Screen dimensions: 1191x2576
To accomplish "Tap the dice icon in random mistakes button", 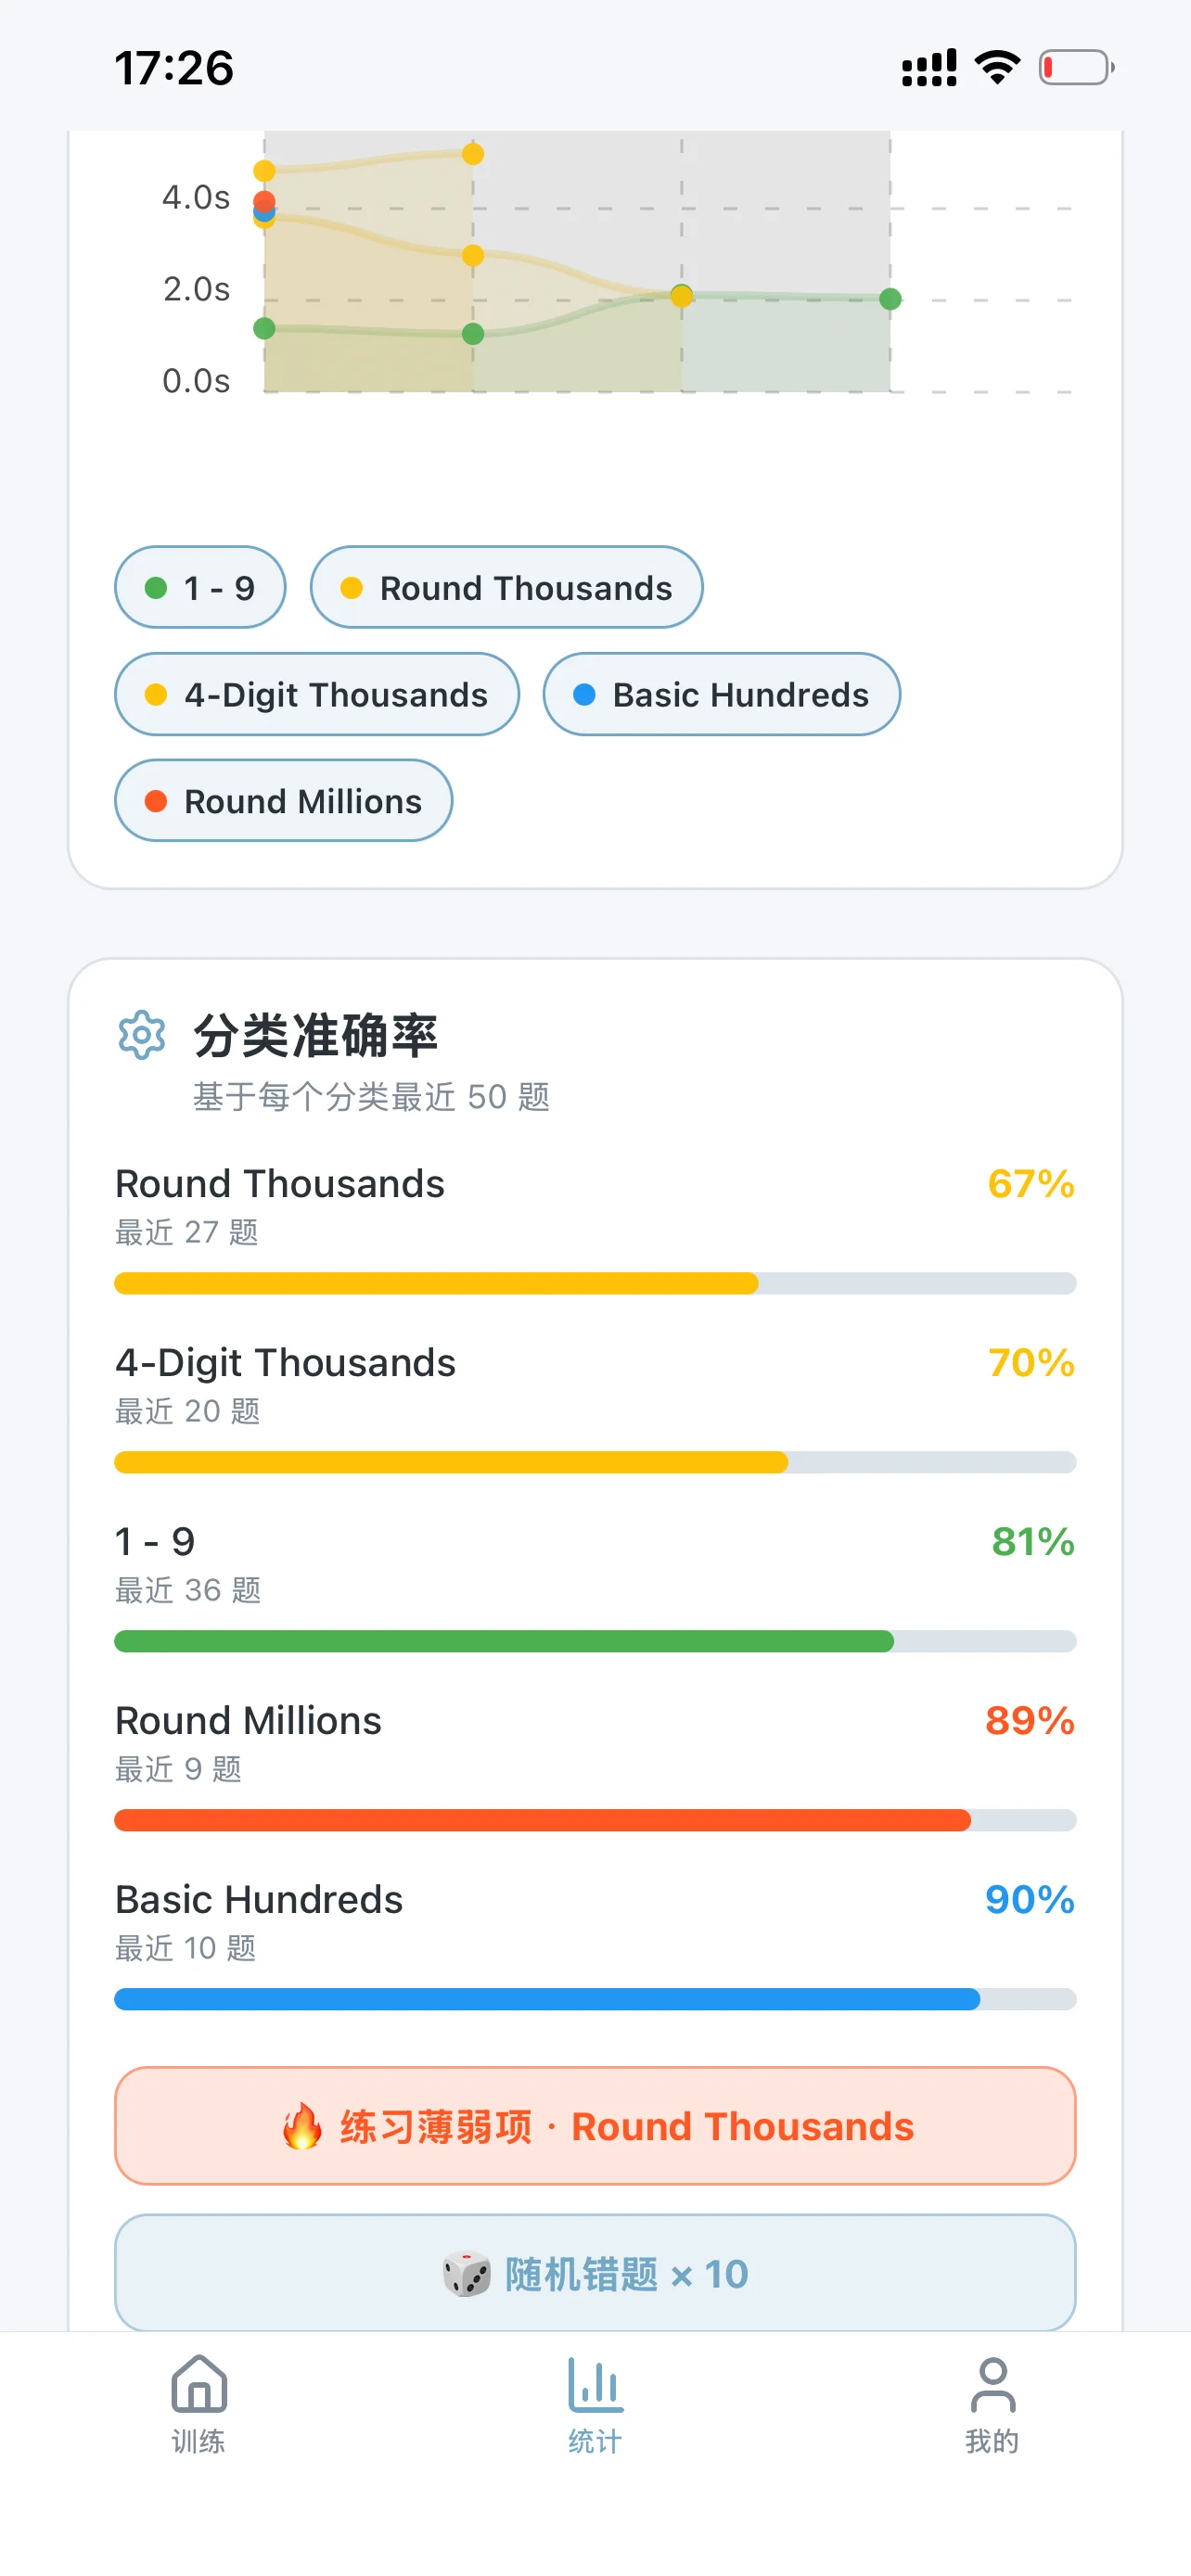I will coord(466,2273).
